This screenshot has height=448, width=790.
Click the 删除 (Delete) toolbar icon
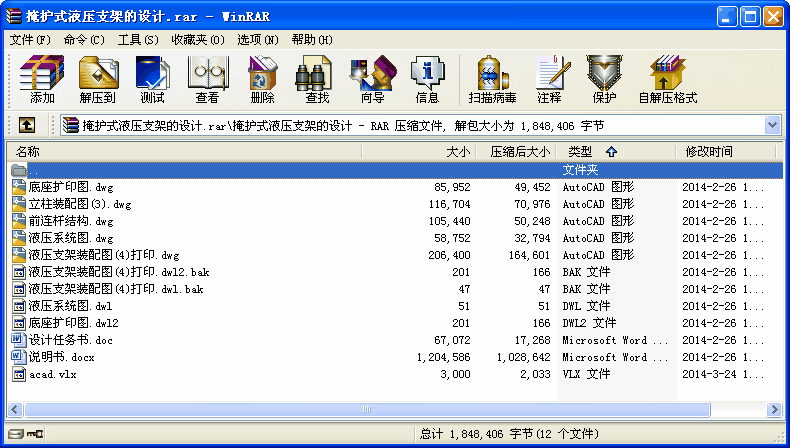[x=262, y=79]
